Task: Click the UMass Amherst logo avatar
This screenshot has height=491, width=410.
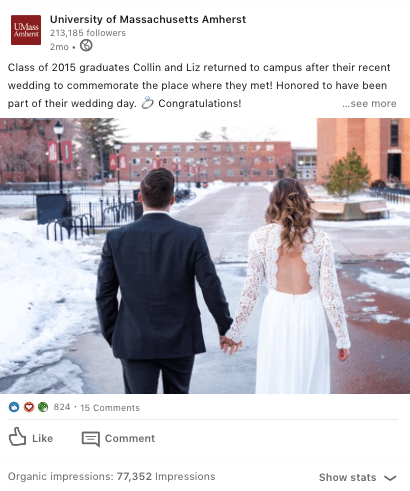Action: pos(26,30)
